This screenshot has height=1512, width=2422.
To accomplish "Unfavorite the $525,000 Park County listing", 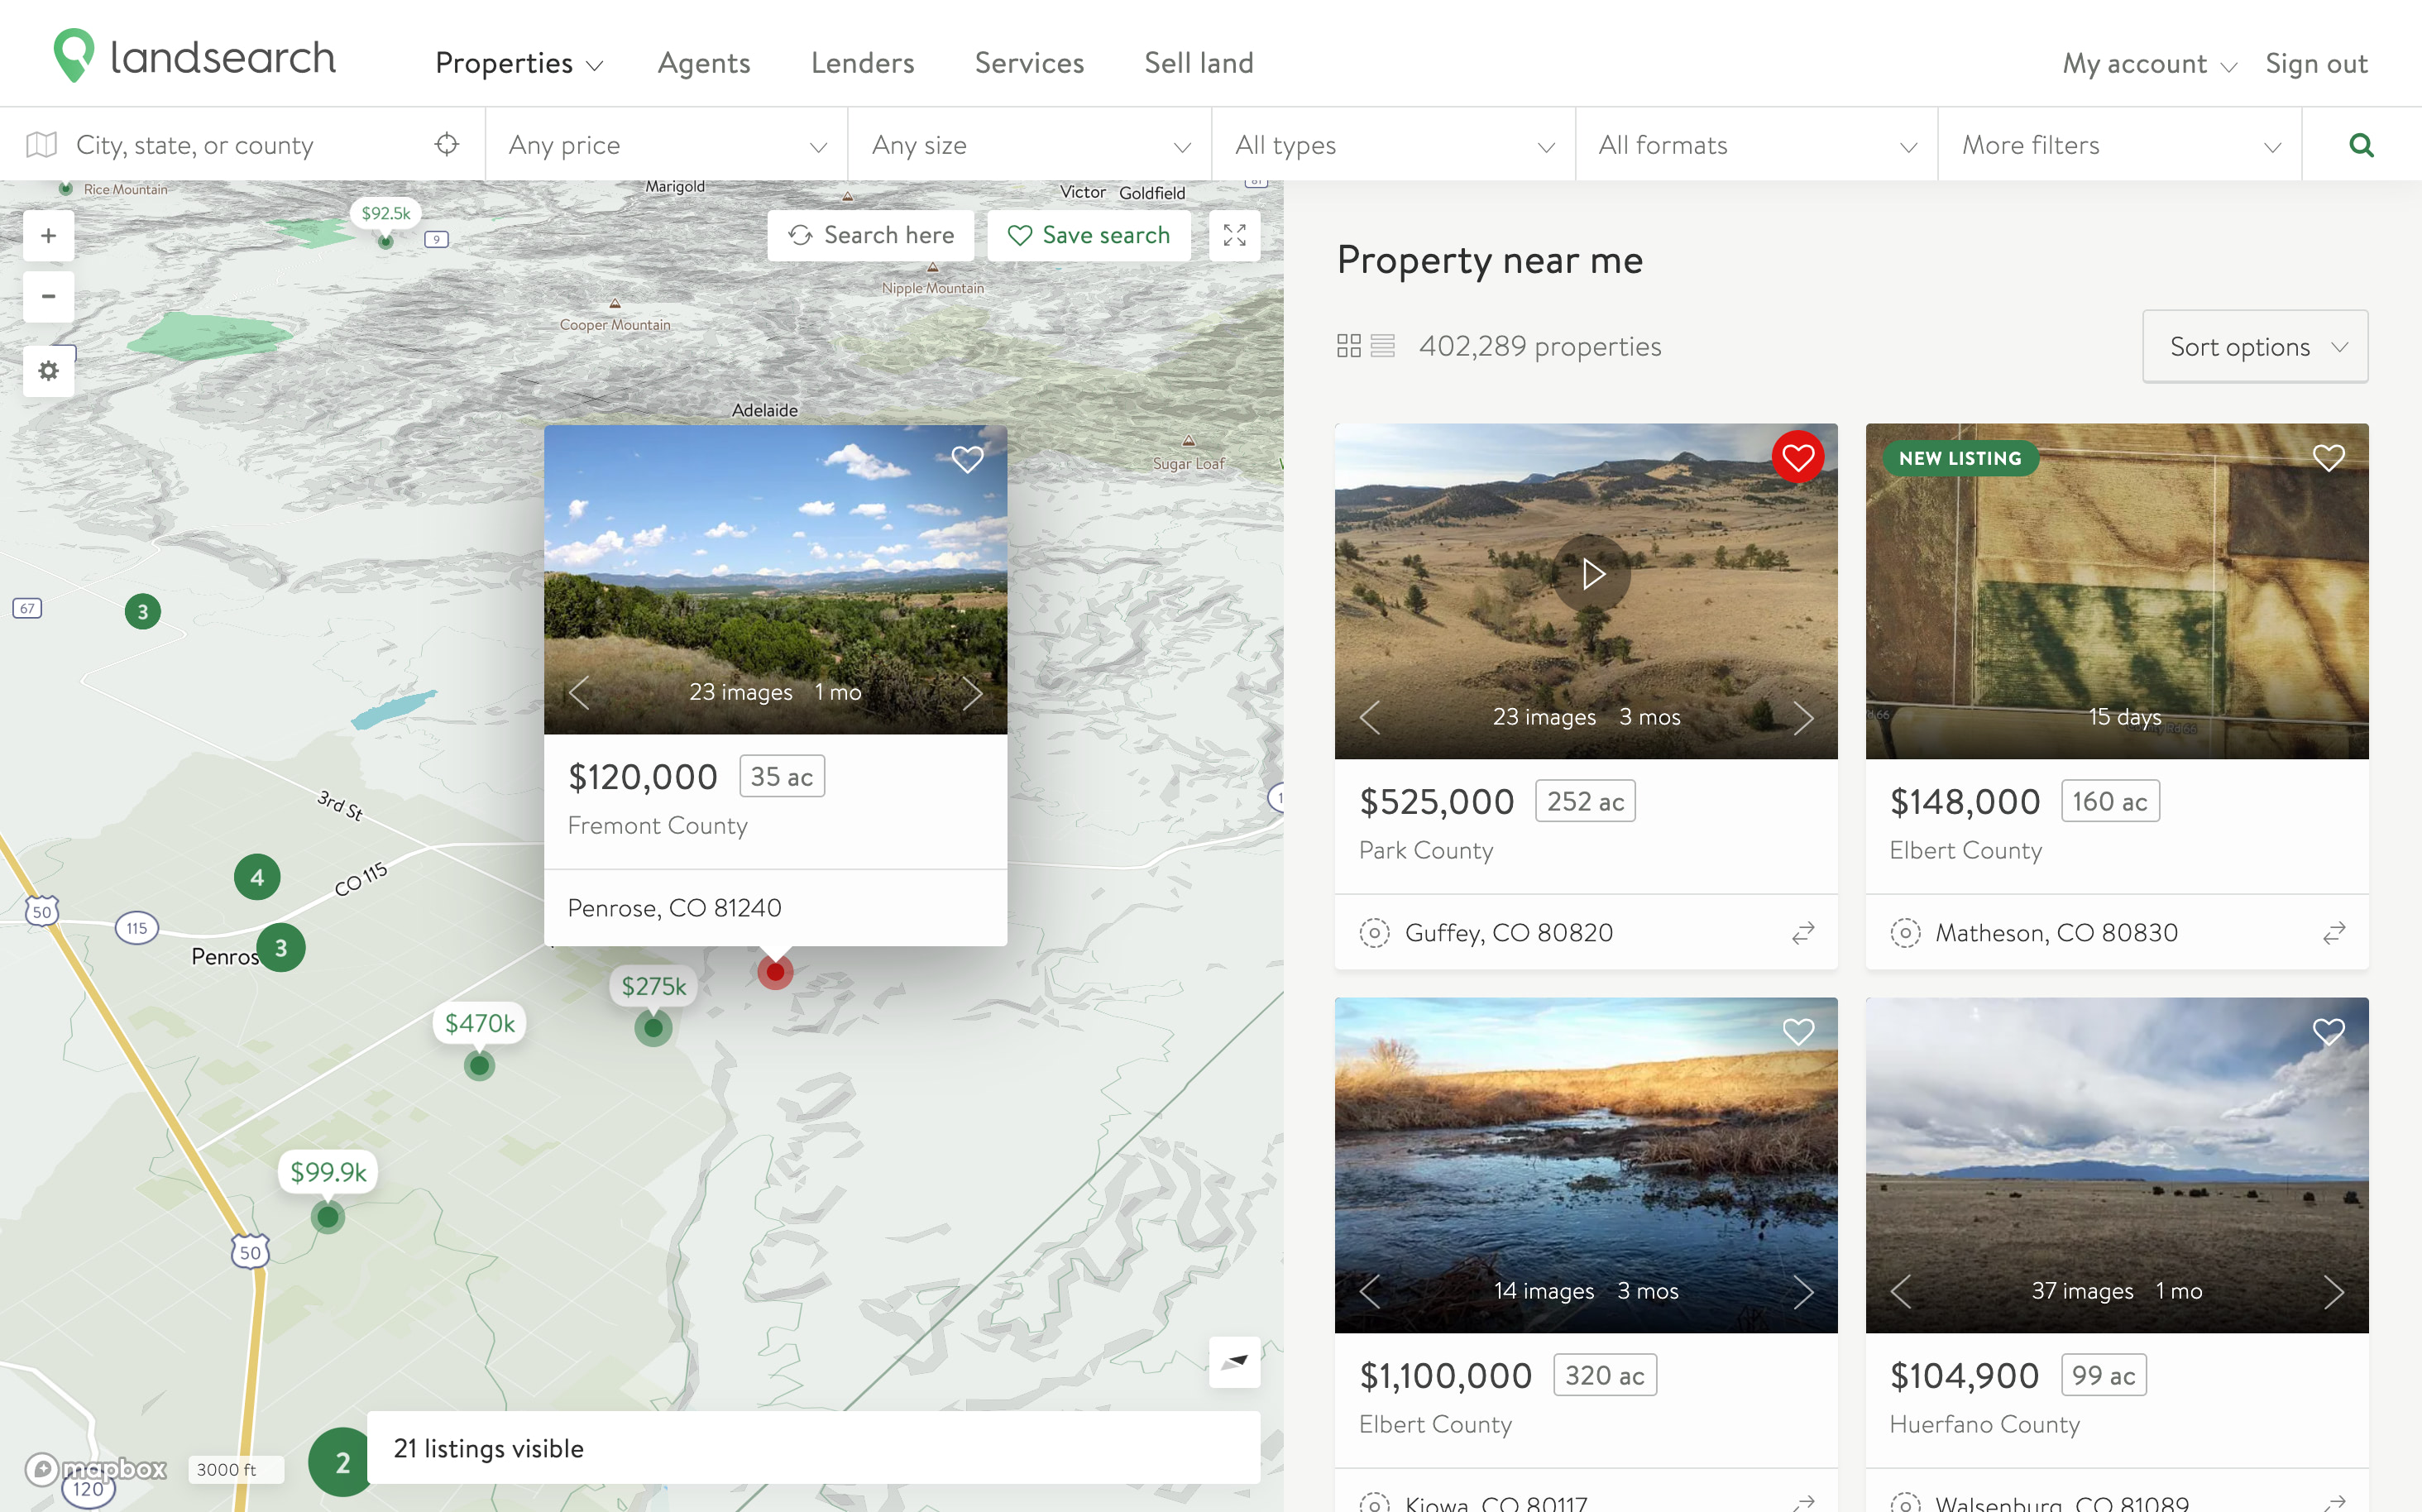I will (x=1797, y=458).
